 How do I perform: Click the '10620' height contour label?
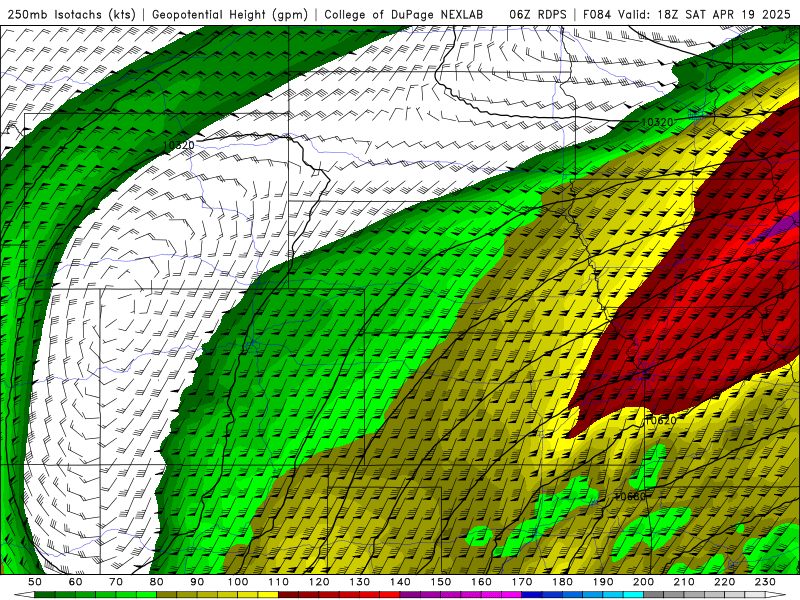coord(661,420)
